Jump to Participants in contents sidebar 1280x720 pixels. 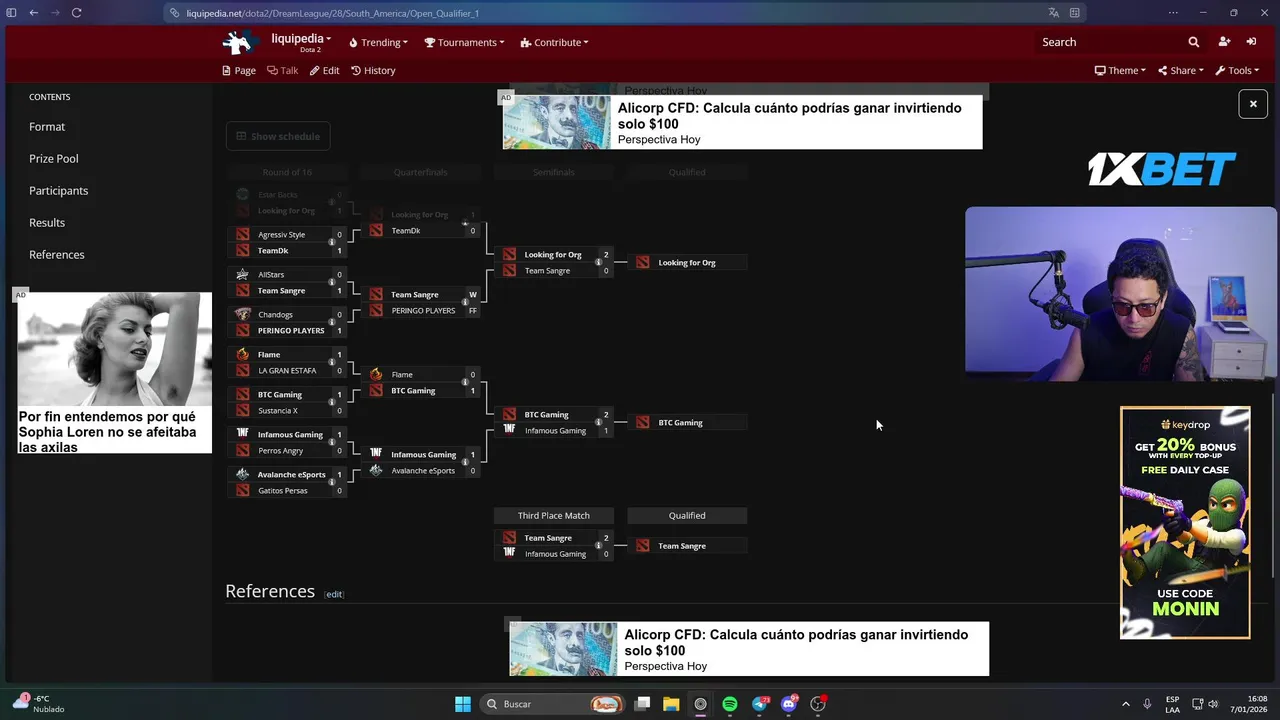tap(59, 191)
